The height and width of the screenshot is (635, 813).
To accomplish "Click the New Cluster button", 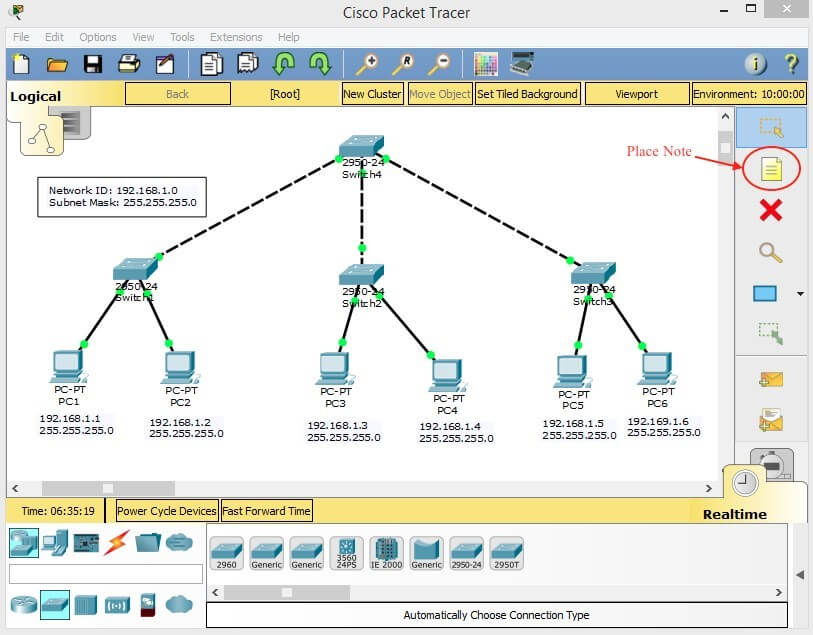I will [x=372, y=94].
